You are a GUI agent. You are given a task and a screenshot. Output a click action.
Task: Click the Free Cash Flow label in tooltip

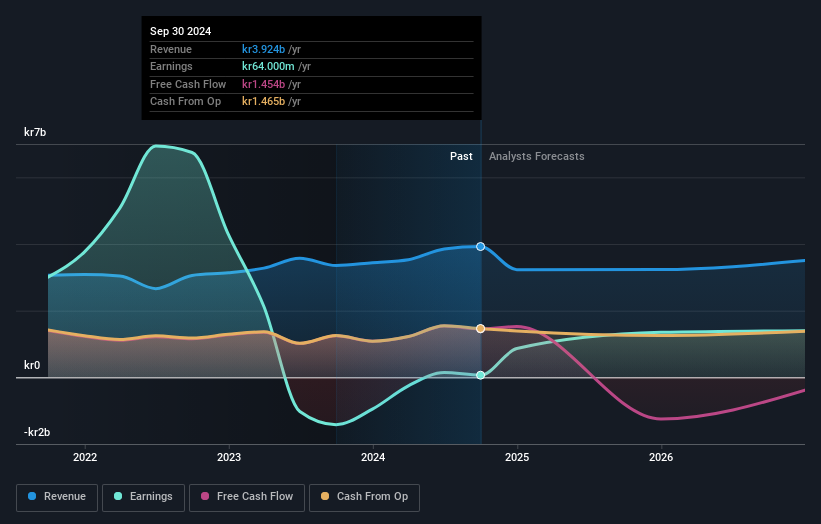point(188,84)
